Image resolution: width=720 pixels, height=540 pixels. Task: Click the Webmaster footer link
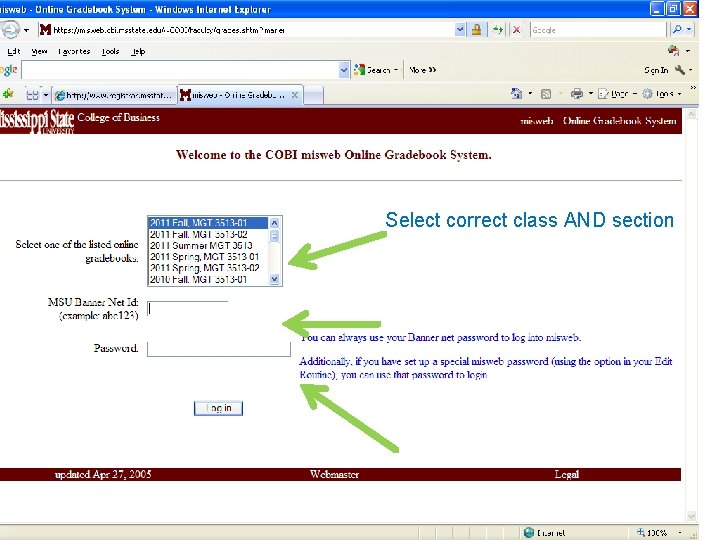(334, 474)
